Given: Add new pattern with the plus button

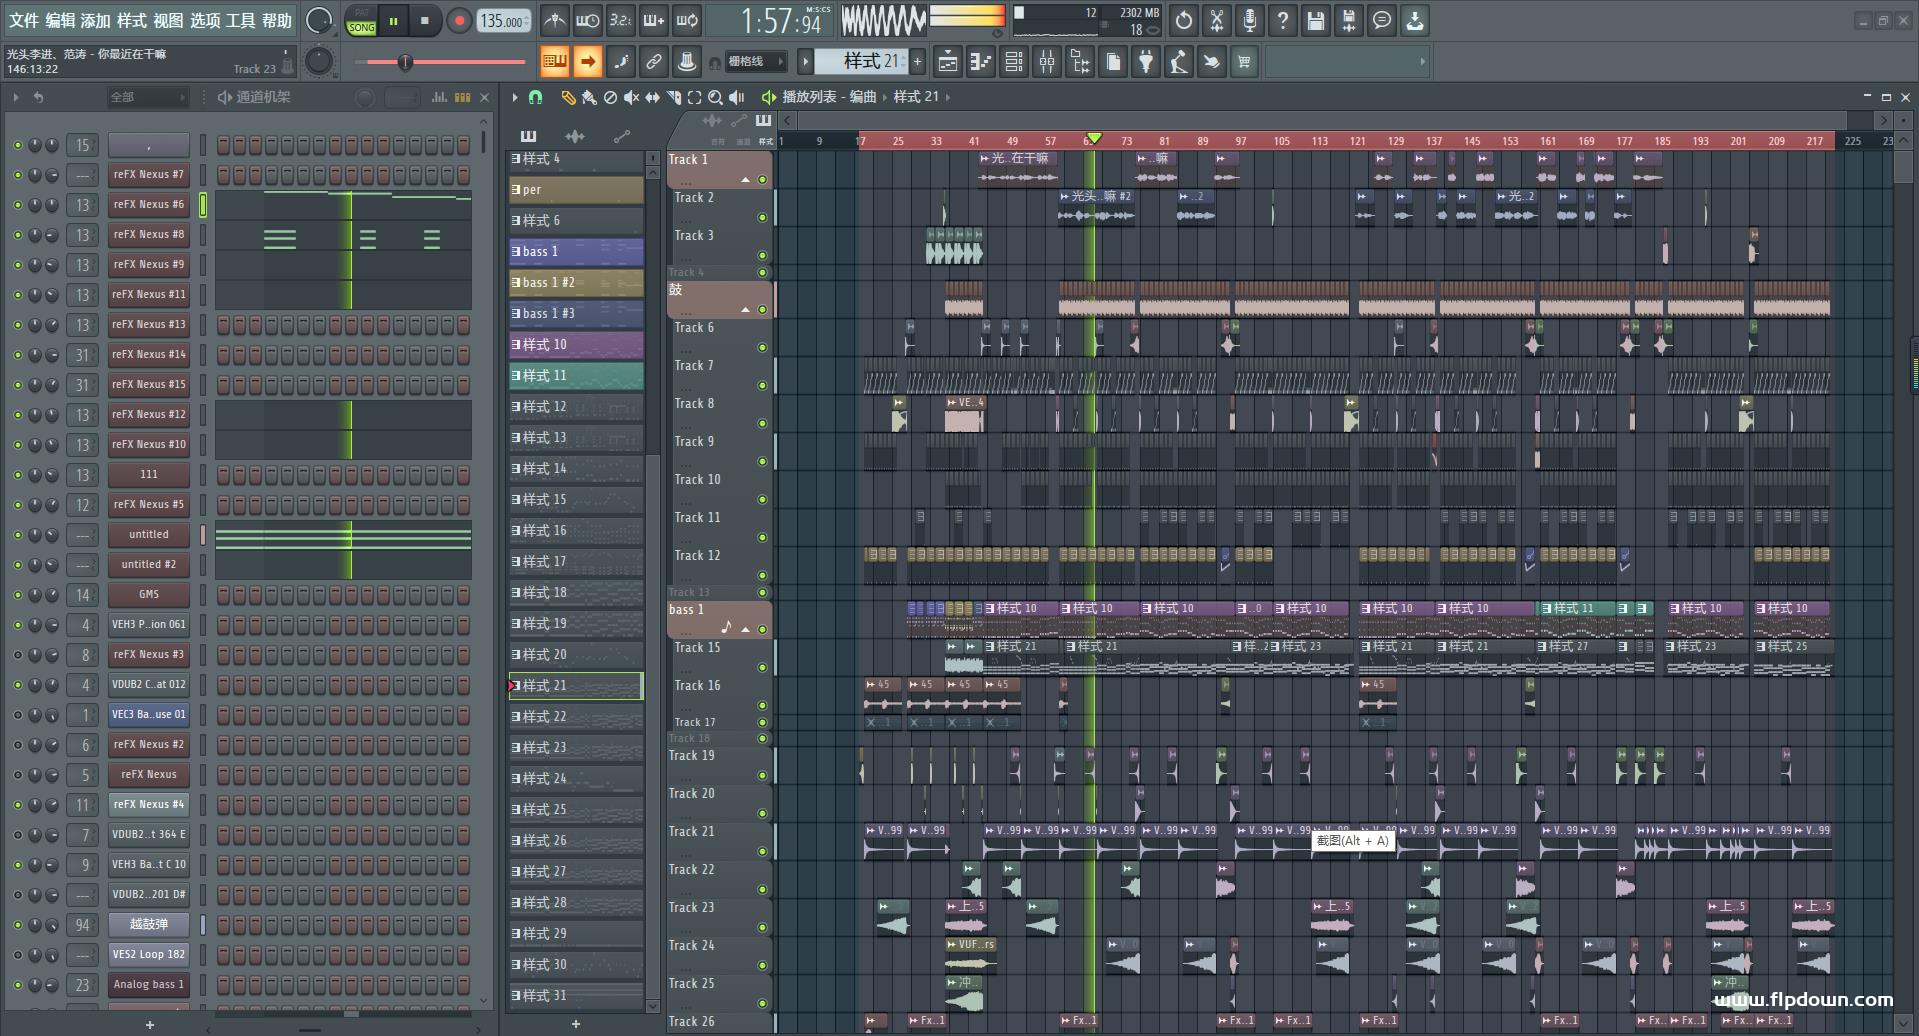Looking at the screenshot, I should [x=917, y=62].
